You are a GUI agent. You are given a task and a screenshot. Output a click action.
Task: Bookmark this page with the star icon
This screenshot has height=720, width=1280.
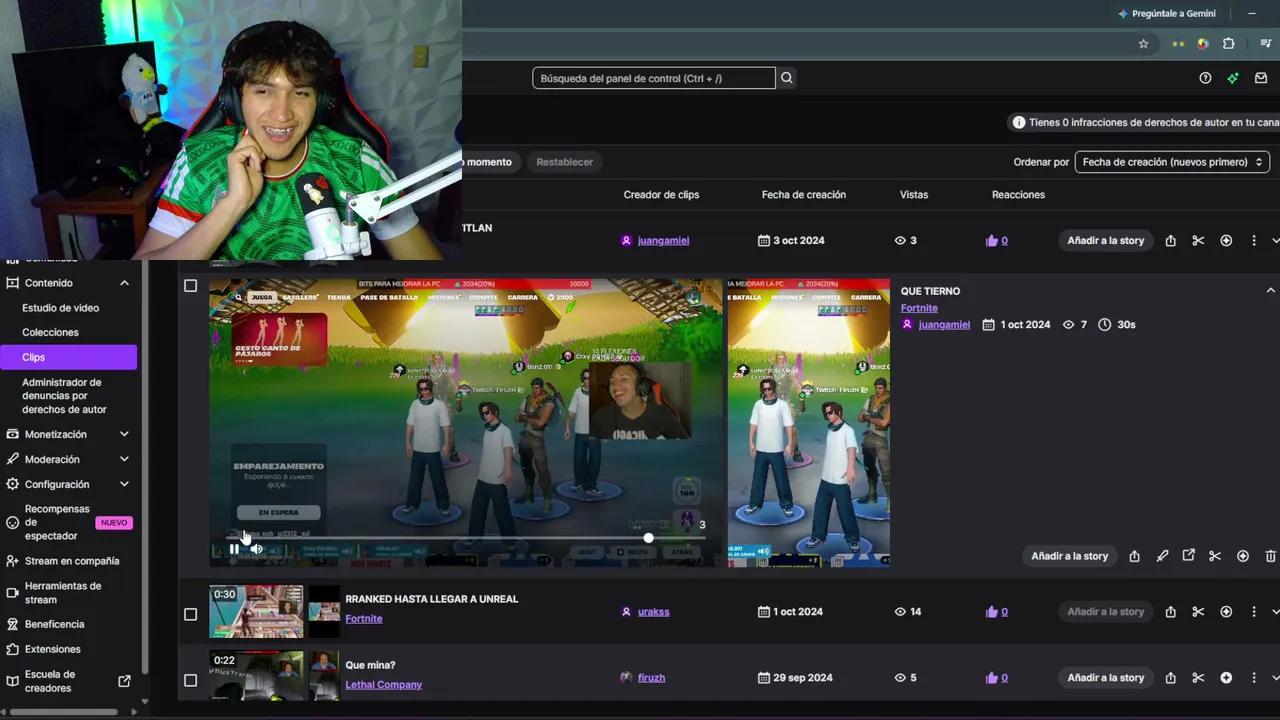1144,44
